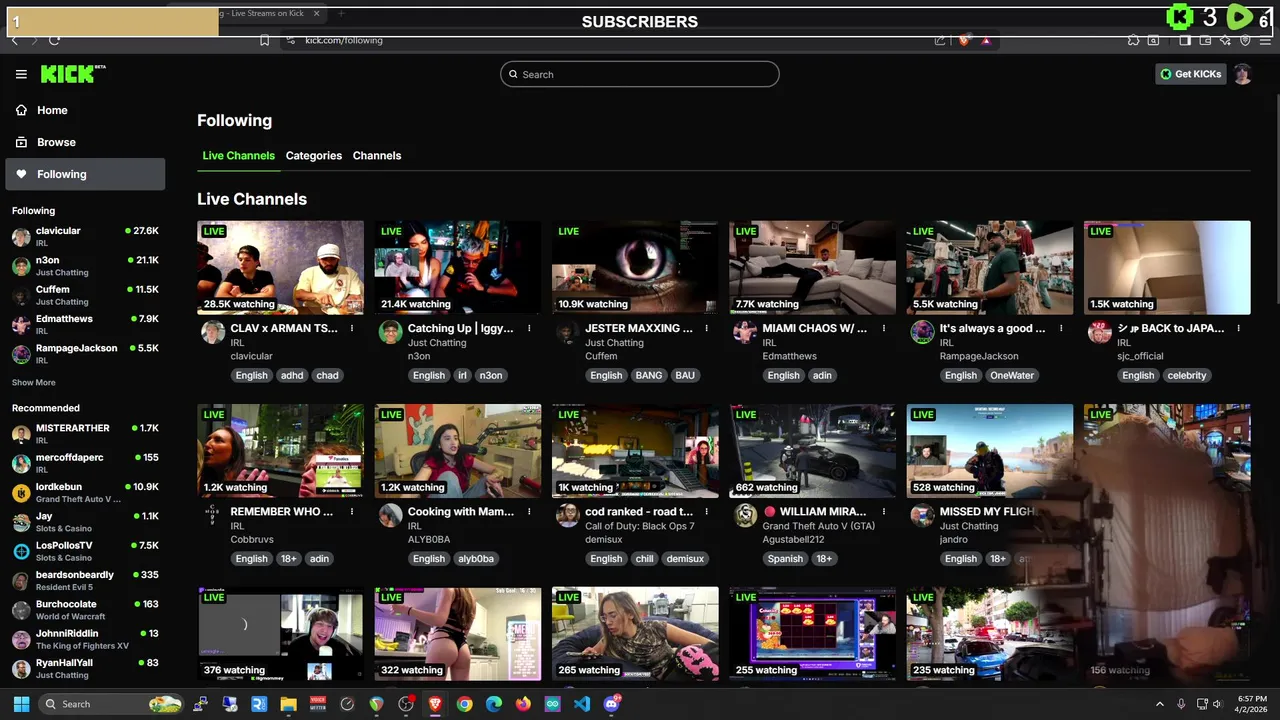Open options menu for Catching Up stream

click(x=529, y=328)
